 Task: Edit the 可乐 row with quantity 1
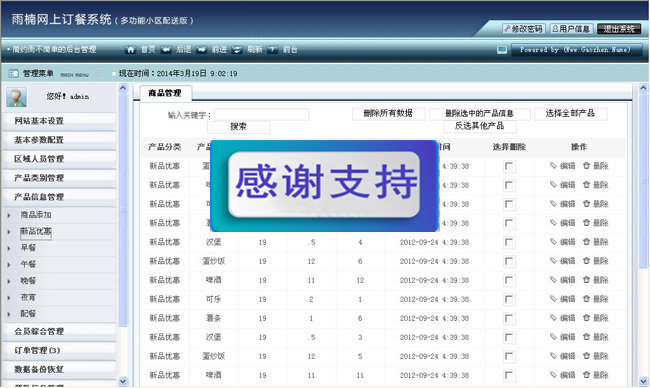point(563,299)
